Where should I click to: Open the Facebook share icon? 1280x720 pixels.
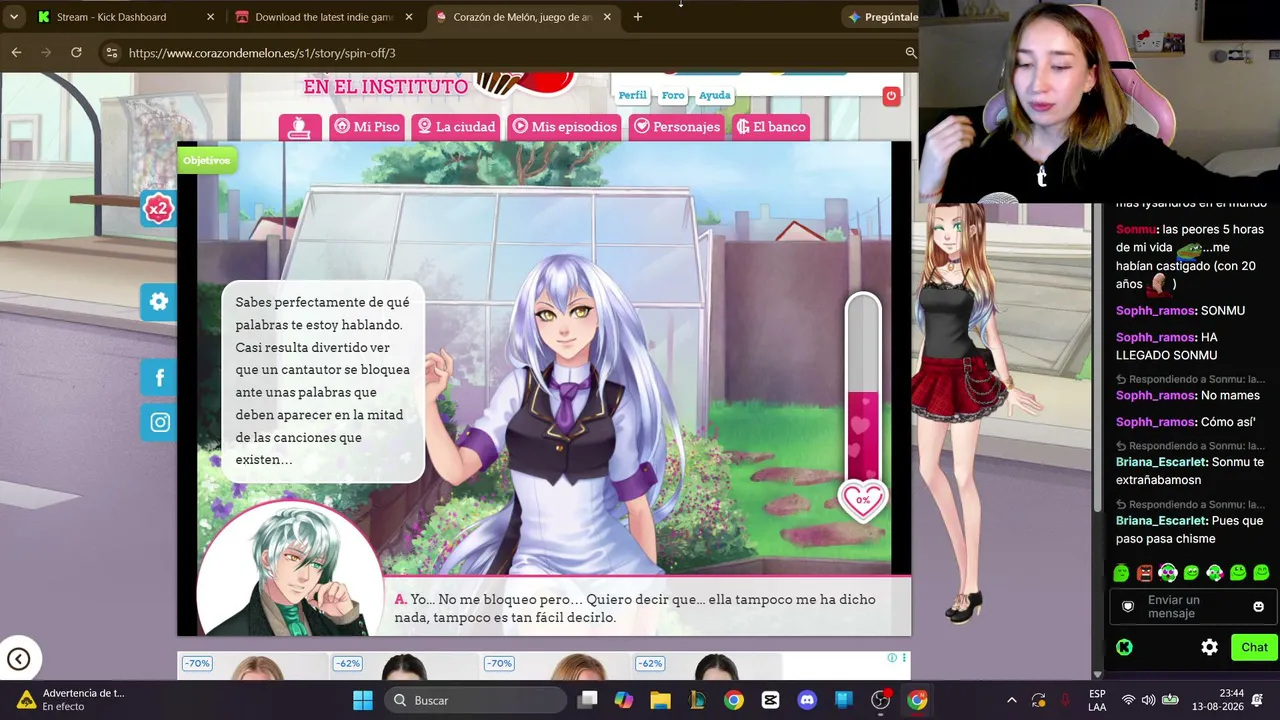pos(159,377)
